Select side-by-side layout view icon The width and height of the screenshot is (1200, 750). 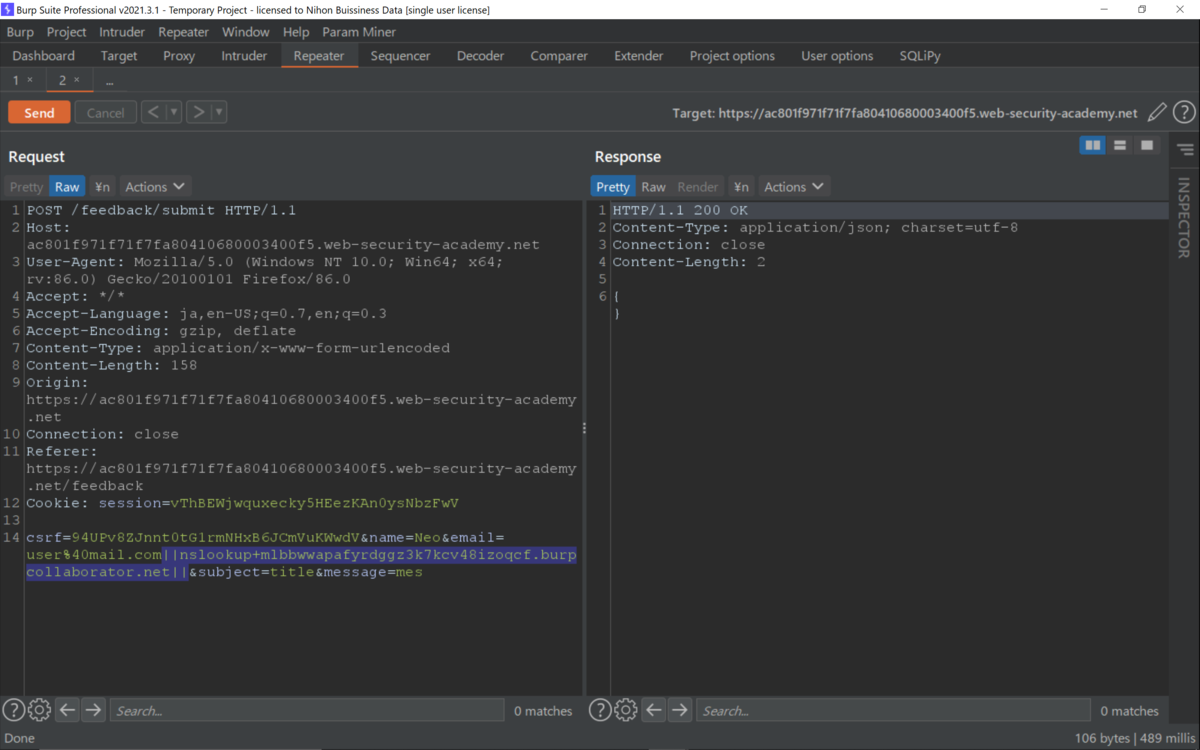1093,146
